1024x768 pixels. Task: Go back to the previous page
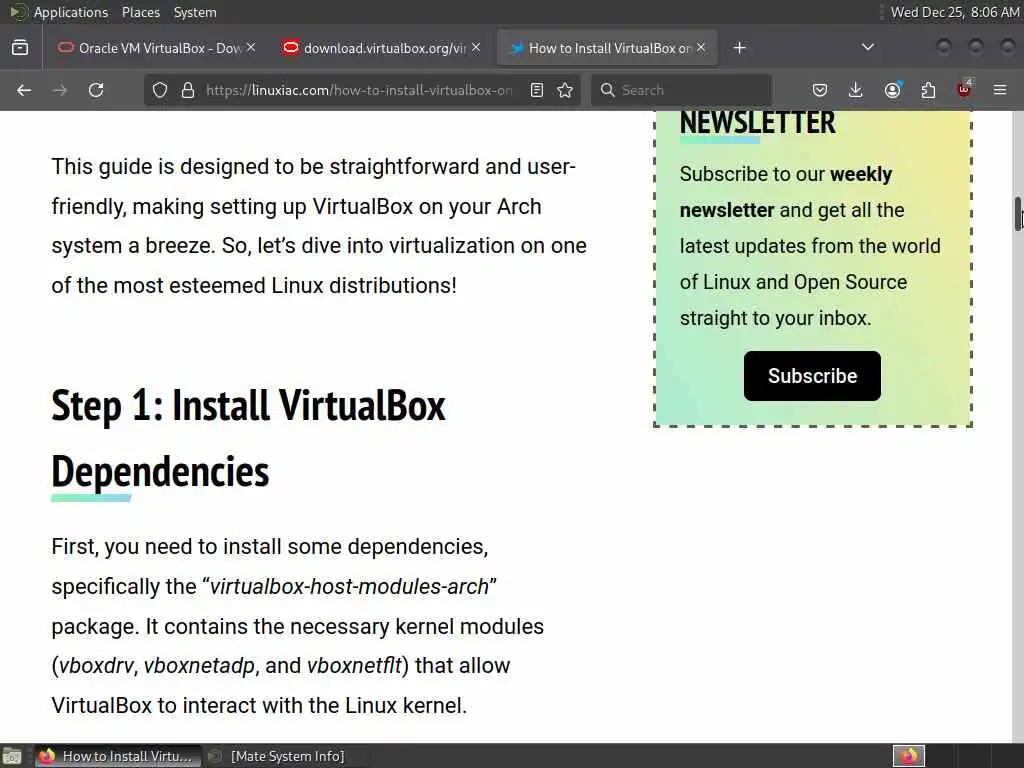[x=24, y=90]
